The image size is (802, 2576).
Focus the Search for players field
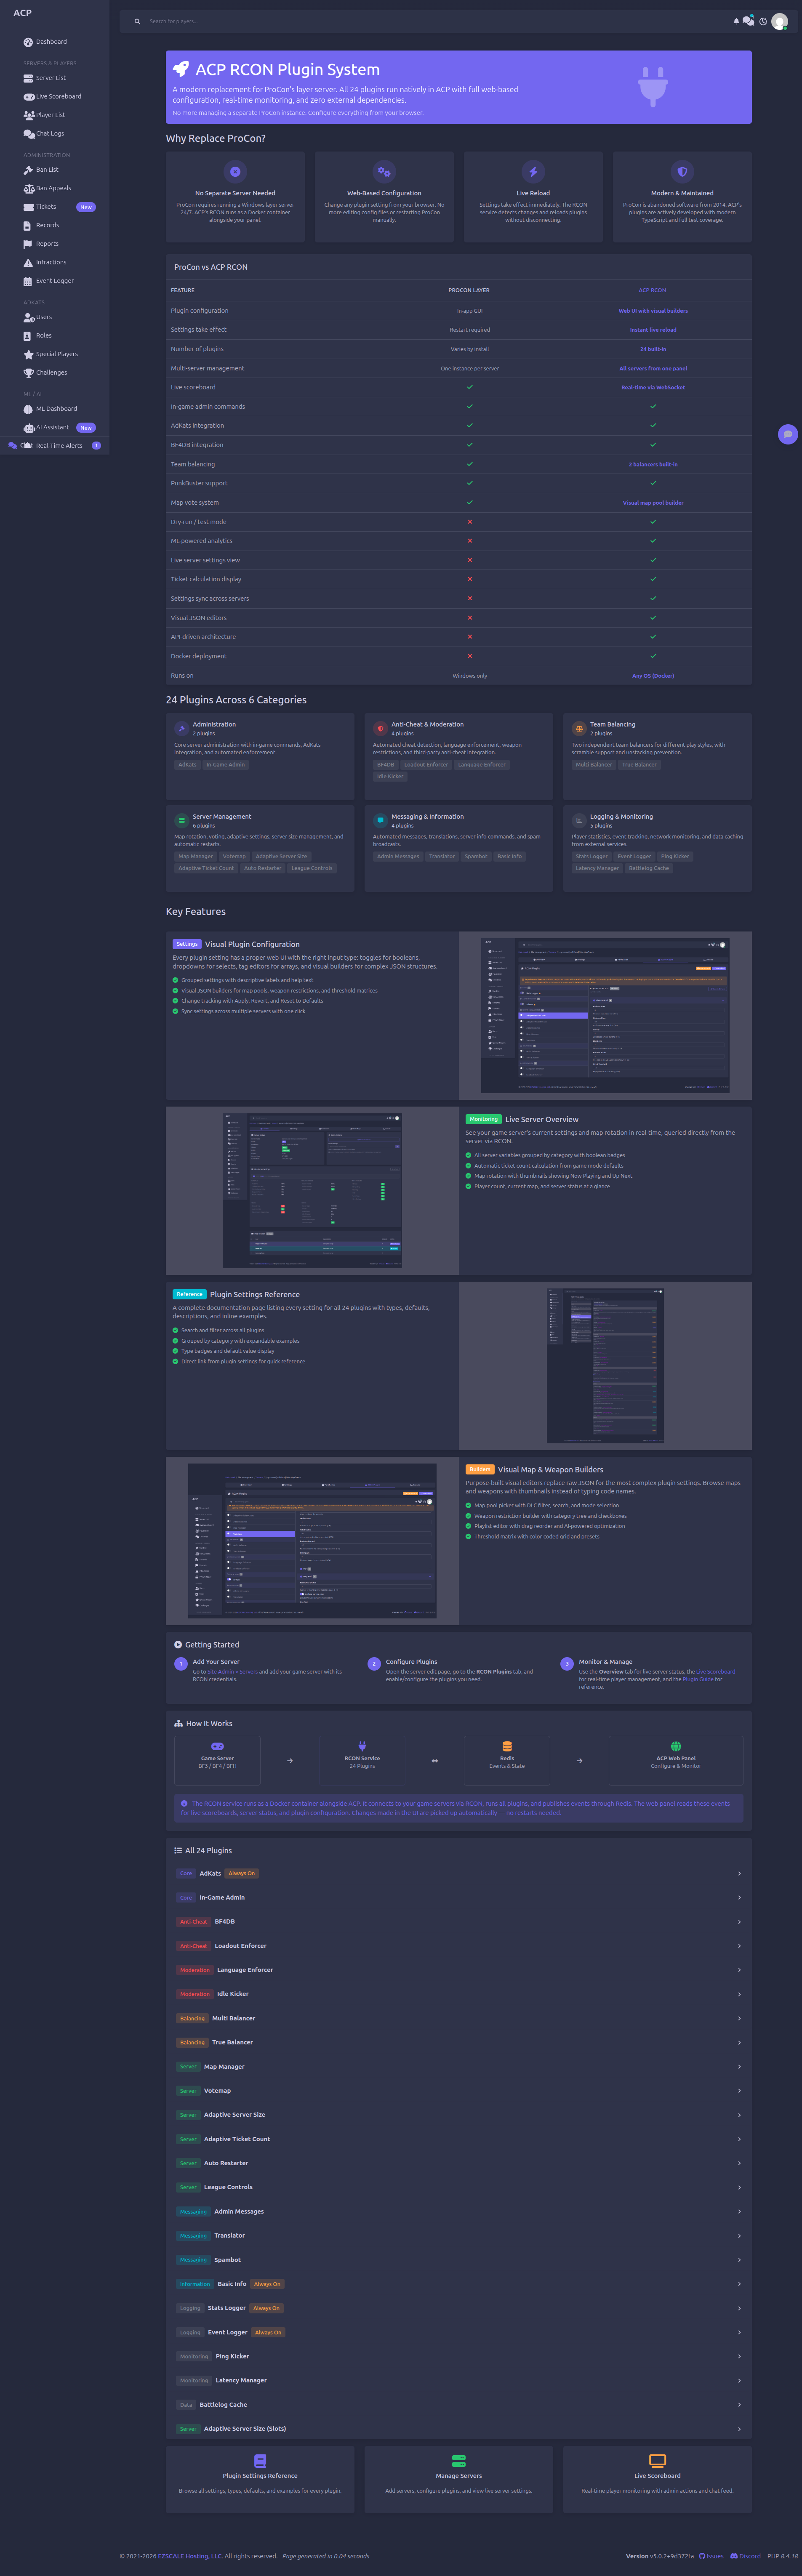[x=430, y=21]
